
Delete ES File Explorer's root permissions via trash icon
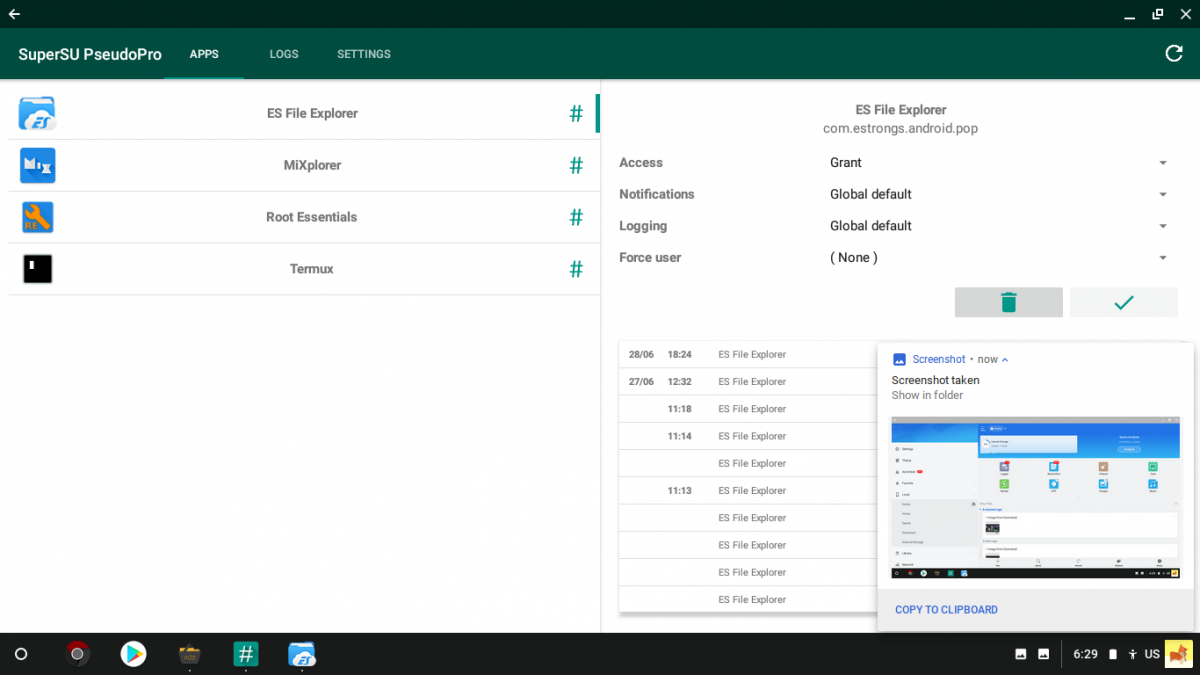coord(1008,302)
